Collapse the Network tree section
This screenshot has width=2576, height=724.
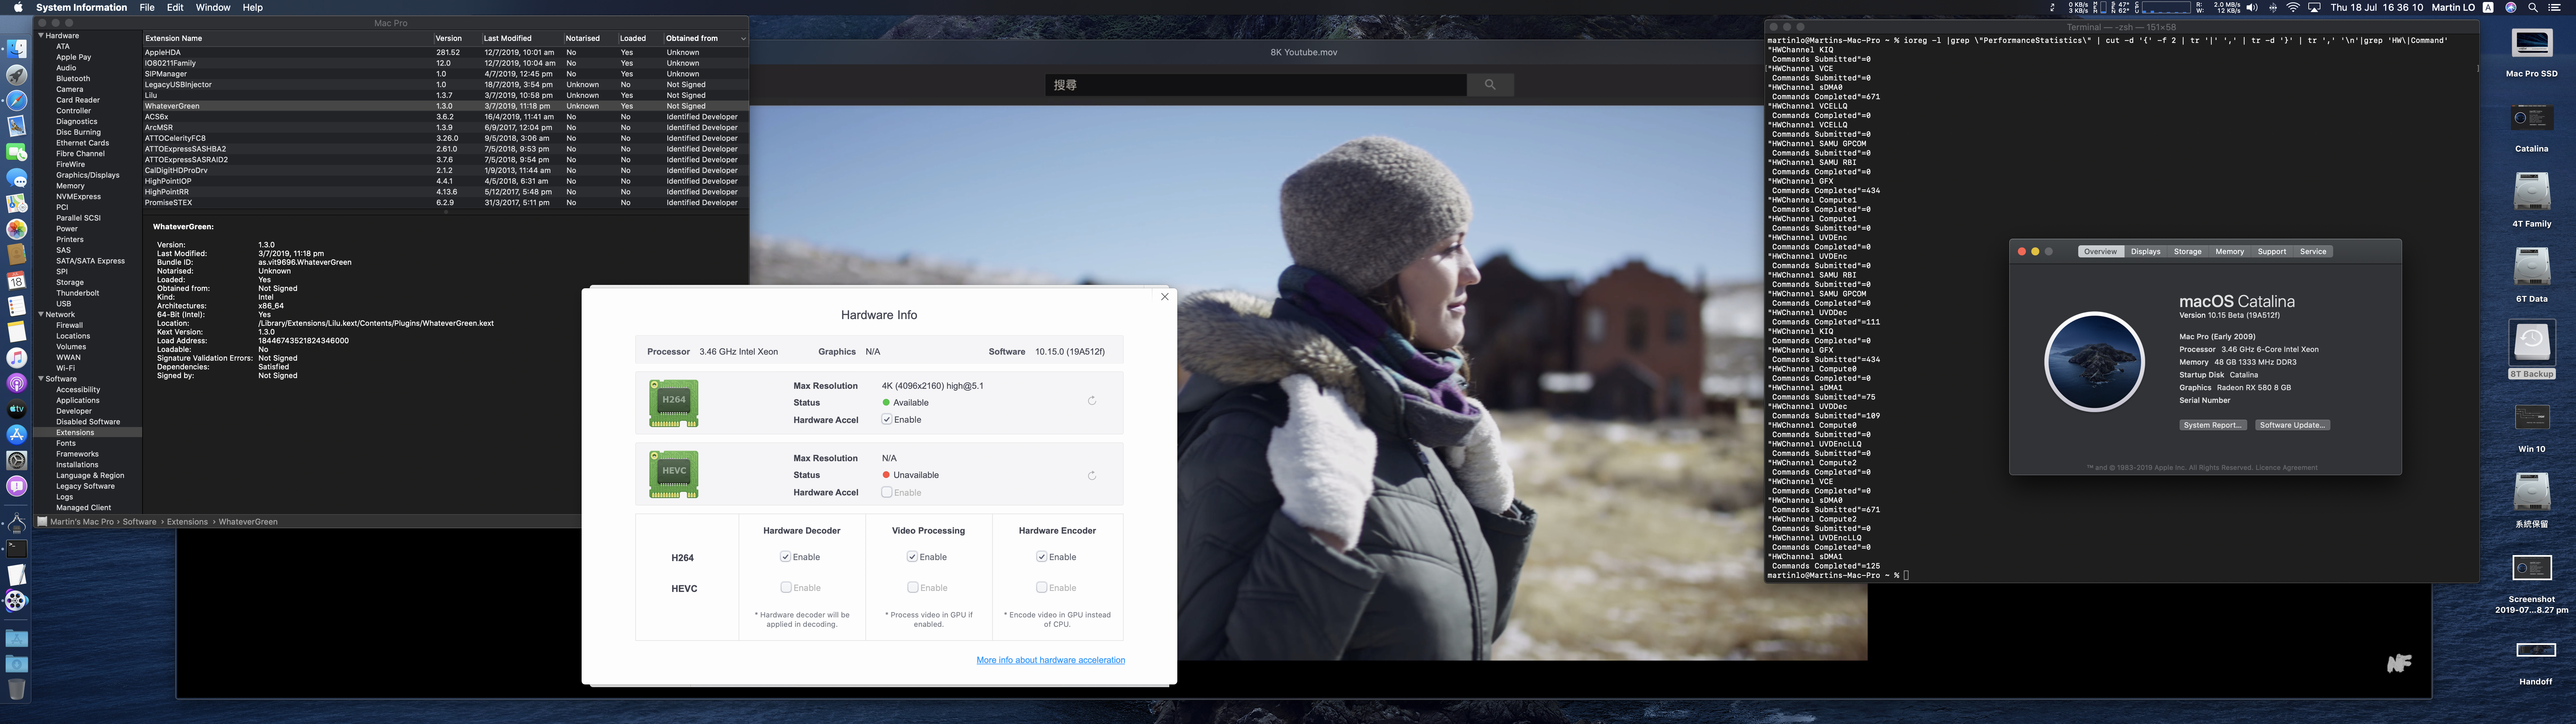(x=41, y=314)
